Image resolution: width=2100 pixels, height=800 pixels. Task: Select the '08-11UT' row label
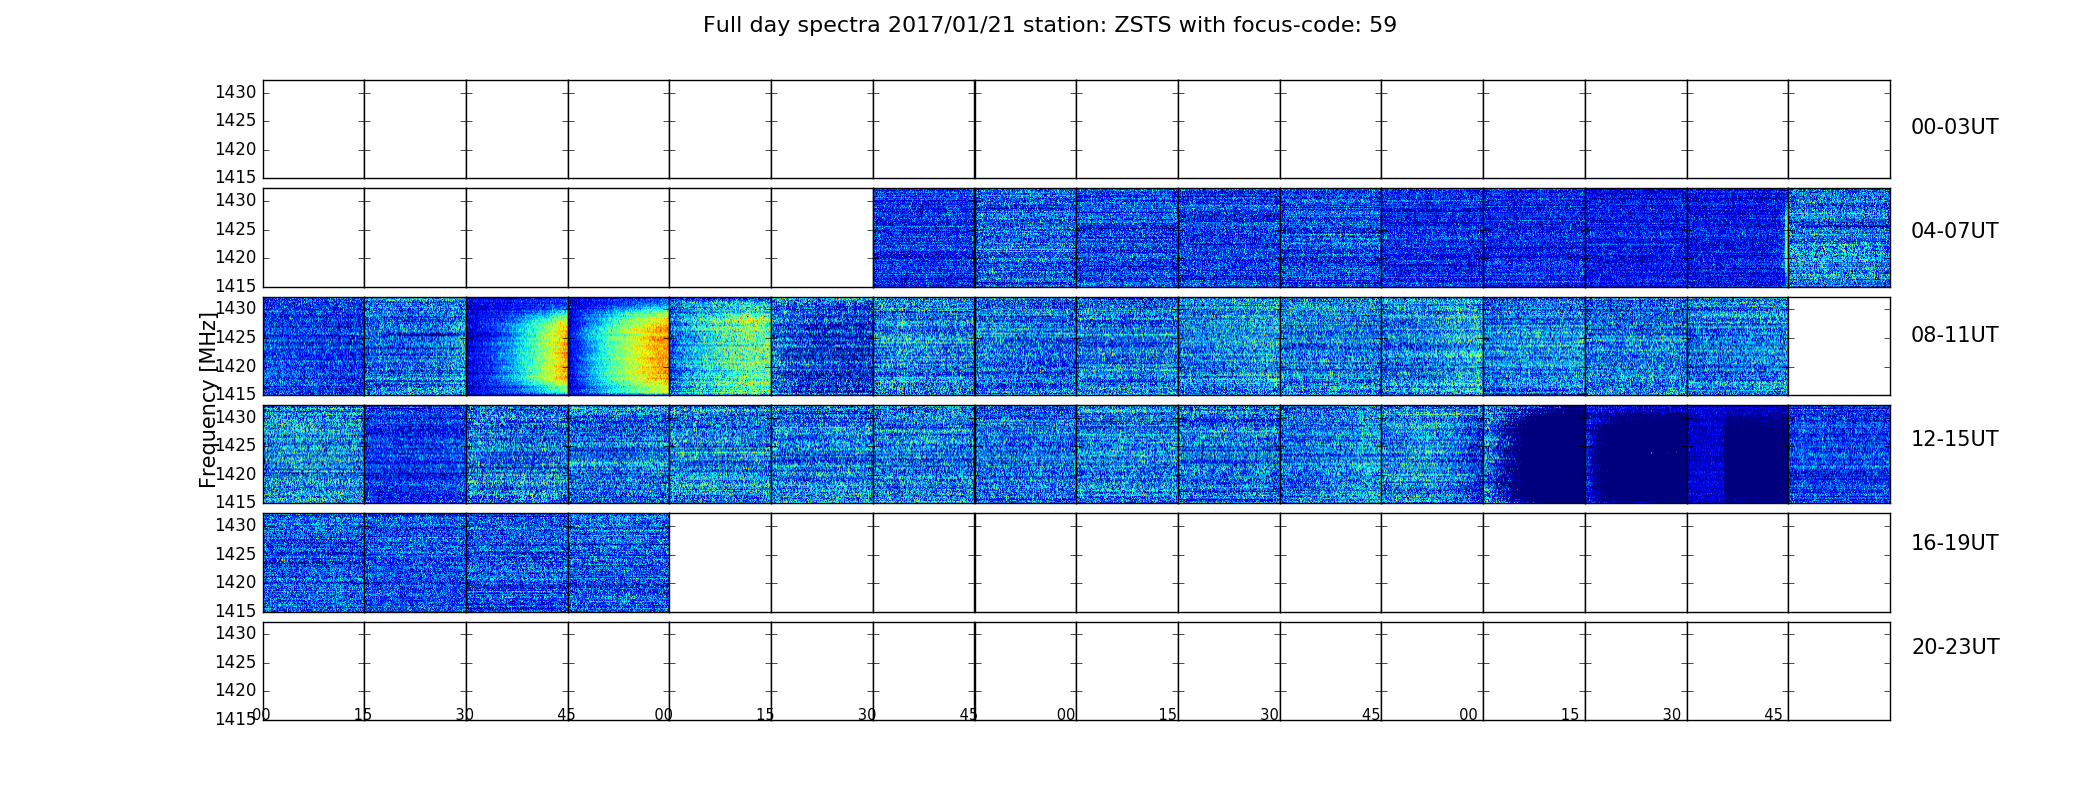click(1955, 335)
